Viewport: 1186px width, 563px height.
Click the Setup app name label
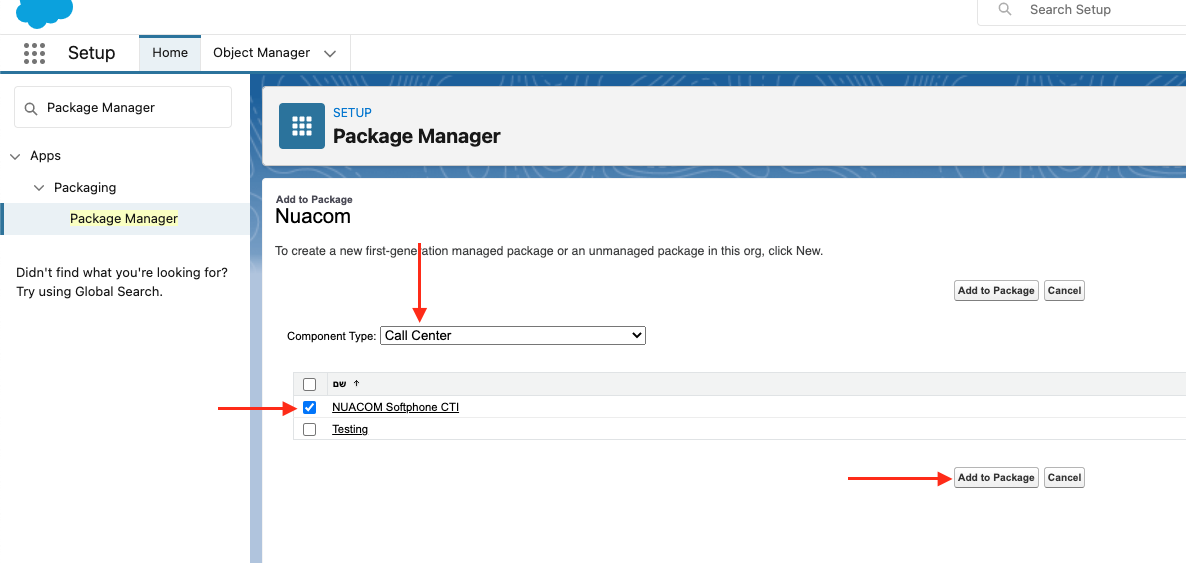click(x=92, y=53)
